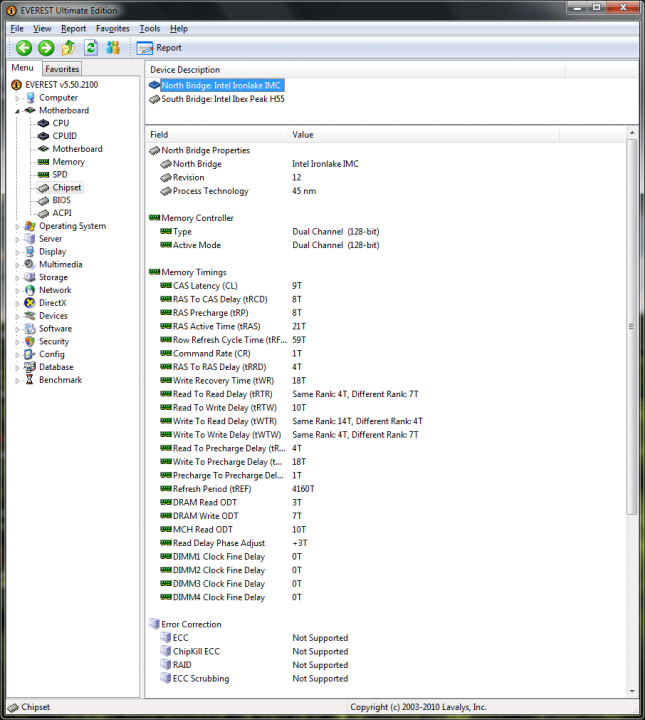The image size is (645, 720).
Task: Expand the Devices tree node
Action: point(17,317)
